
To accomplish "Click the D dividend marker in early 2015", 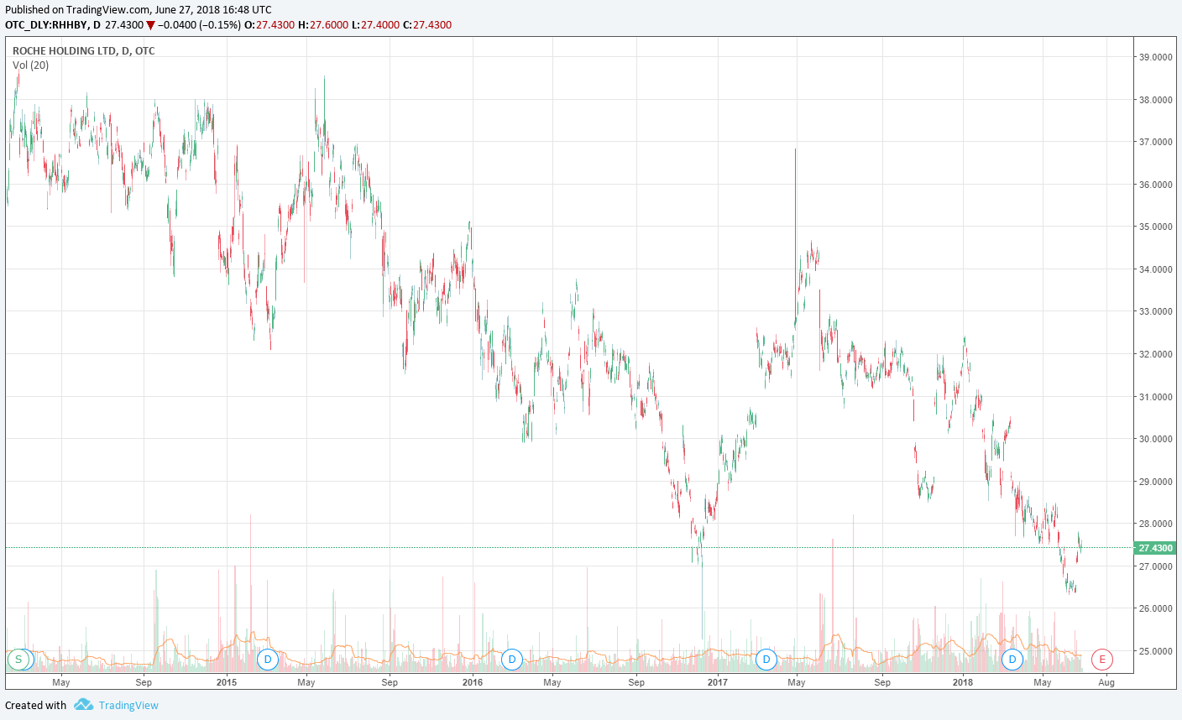I will (267, 659).
